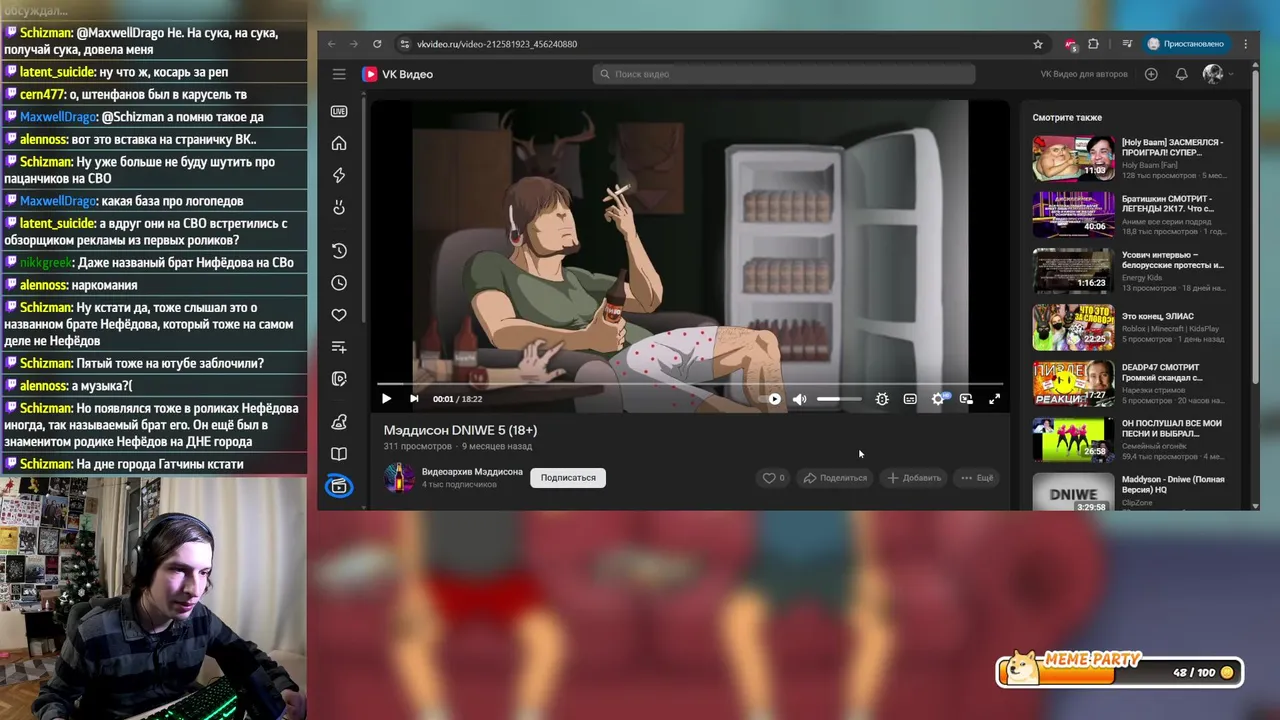
Task: Open Братишкин СМОТРИТ ЛЕГЕНДЫ 2К17 video
Action: (x=1130, y=214)
